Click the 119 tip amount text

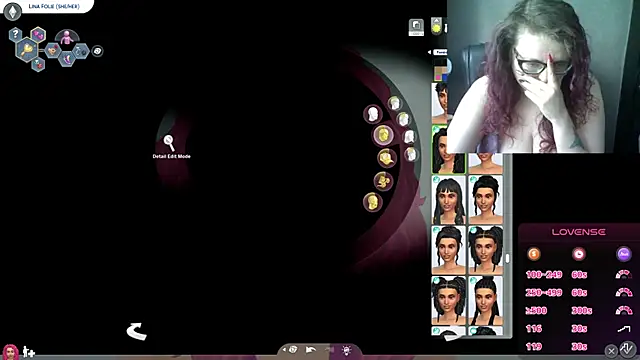(x=534, y=347)
